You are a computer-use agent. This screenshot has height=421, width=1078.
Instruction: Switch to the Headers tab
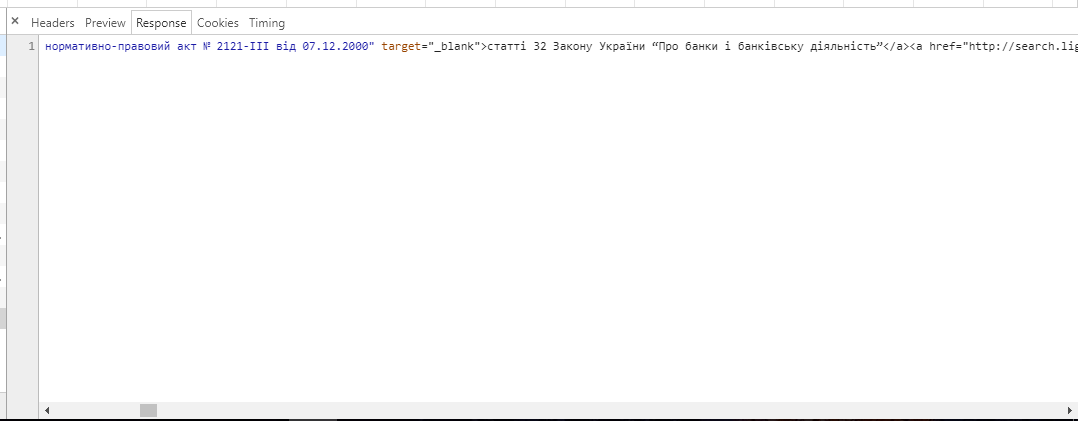click(x=52, y=23)
